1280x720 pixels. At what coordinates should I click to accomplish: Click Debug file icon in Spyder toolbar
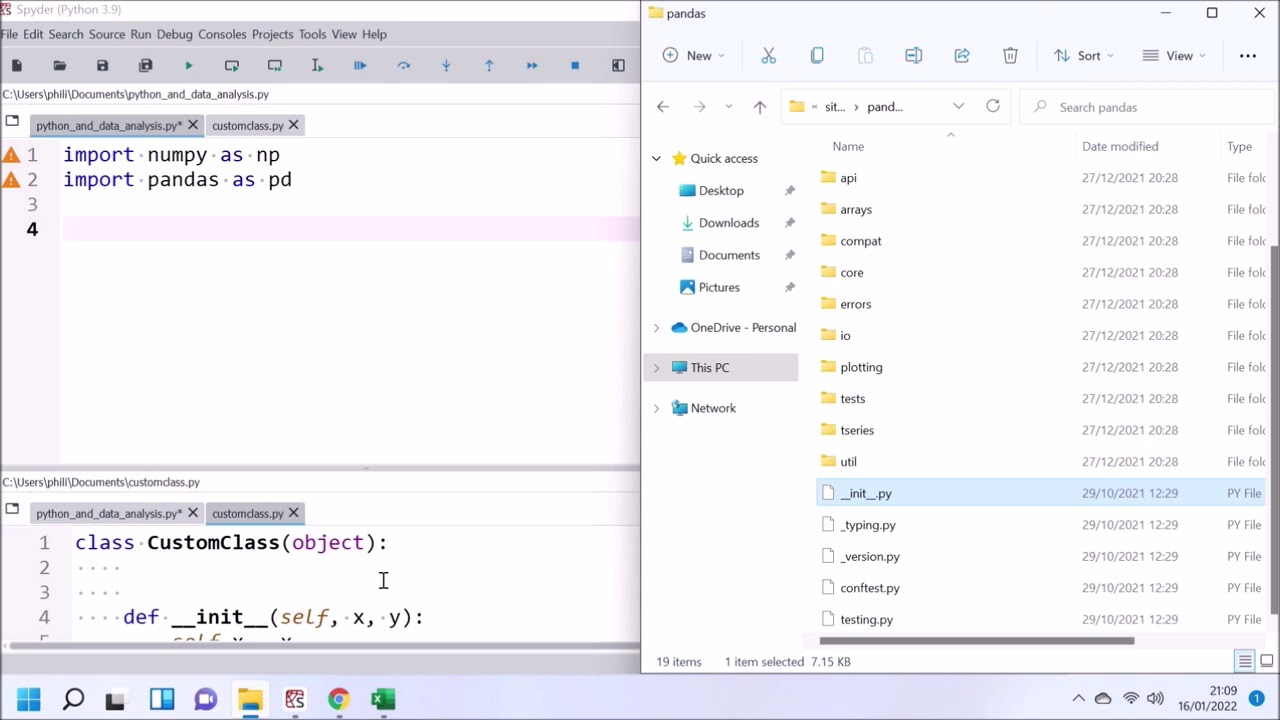[360, 66]
